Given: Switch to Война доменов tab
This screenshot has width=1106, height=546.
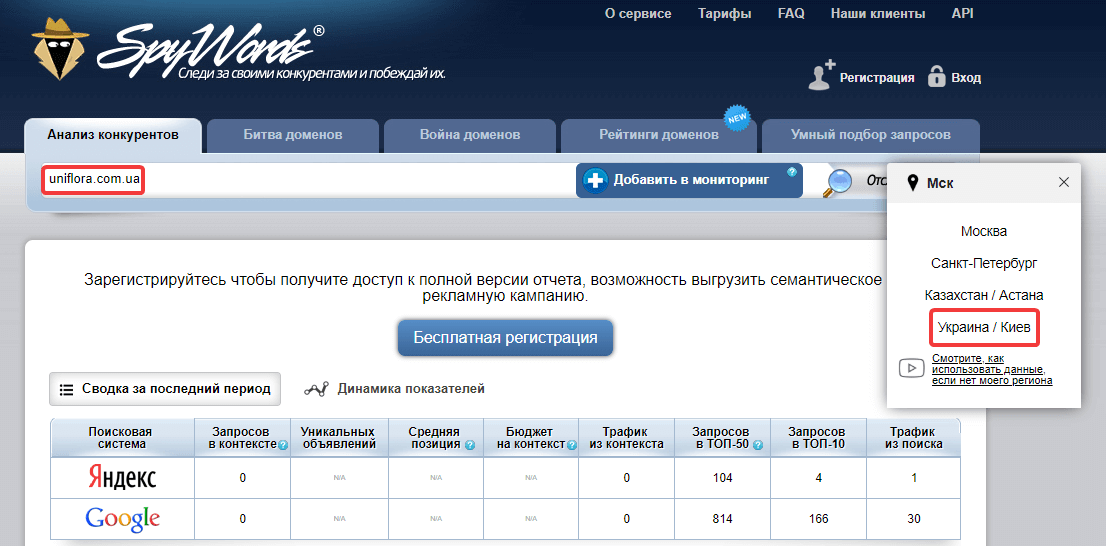Looking at the screenshot, I should point(470,135).
